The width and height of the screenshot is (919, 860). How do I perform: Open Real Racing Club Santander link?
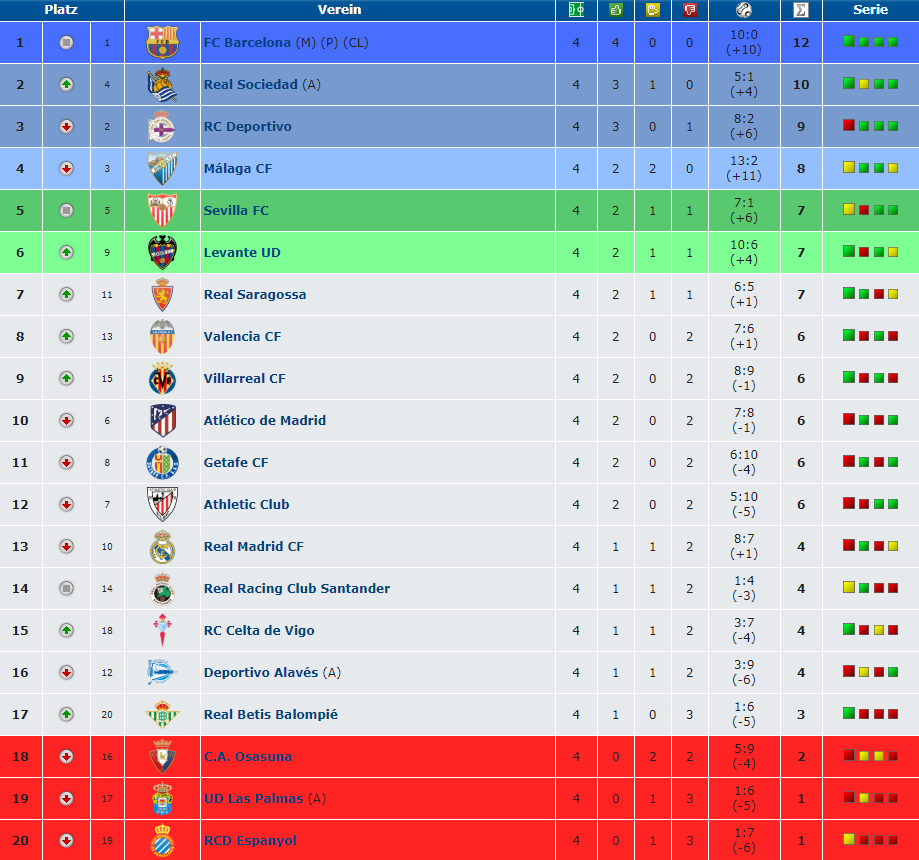click(297, 589)
